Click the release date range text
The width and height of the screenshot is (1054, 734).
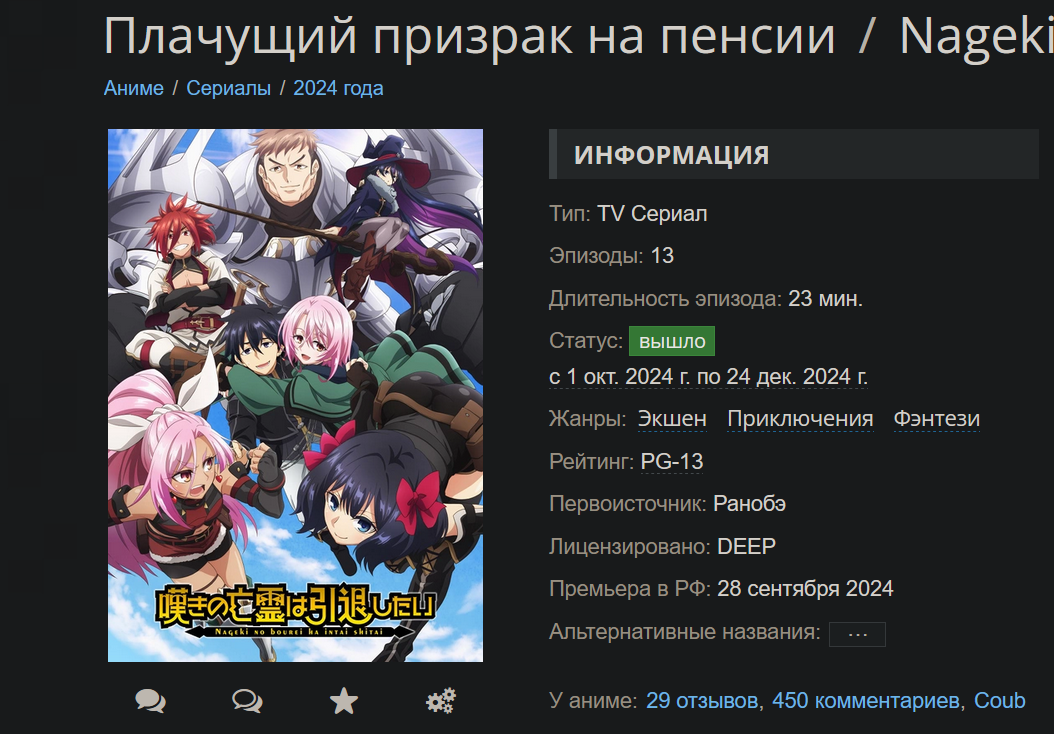pos(708,376)
